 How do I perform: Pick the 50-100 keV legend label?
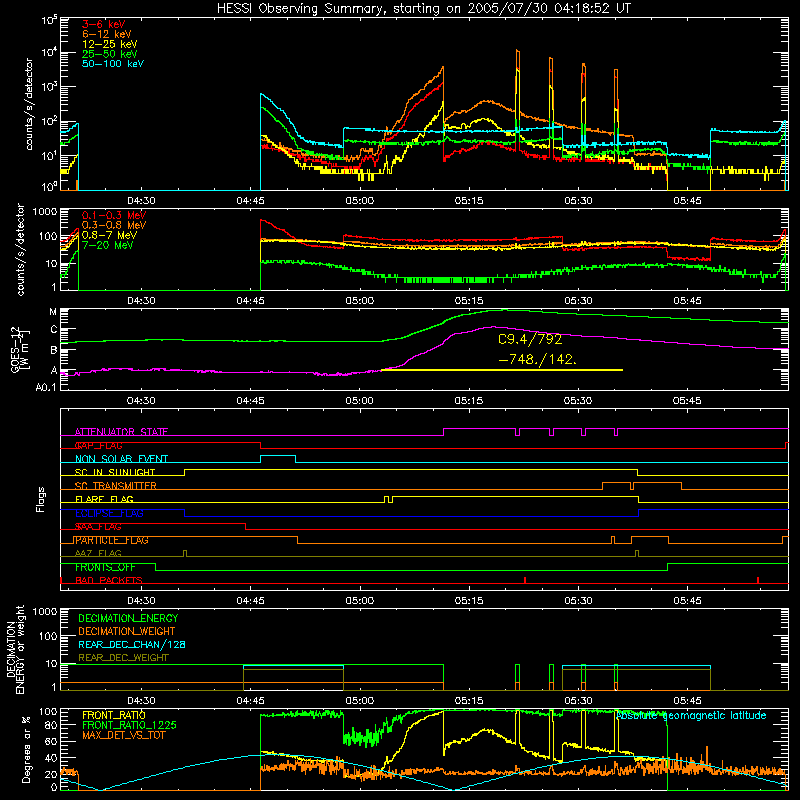tap(112, 64)
